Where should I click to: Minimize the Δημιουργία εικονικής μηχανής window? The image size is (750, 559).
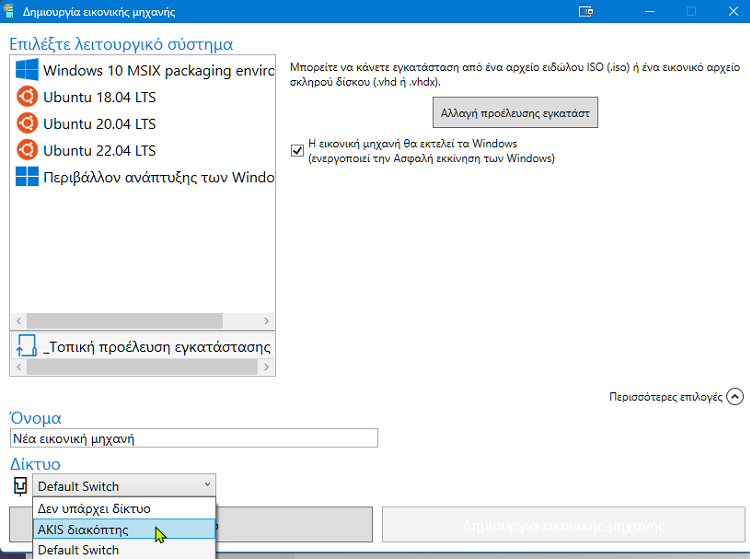650,11
